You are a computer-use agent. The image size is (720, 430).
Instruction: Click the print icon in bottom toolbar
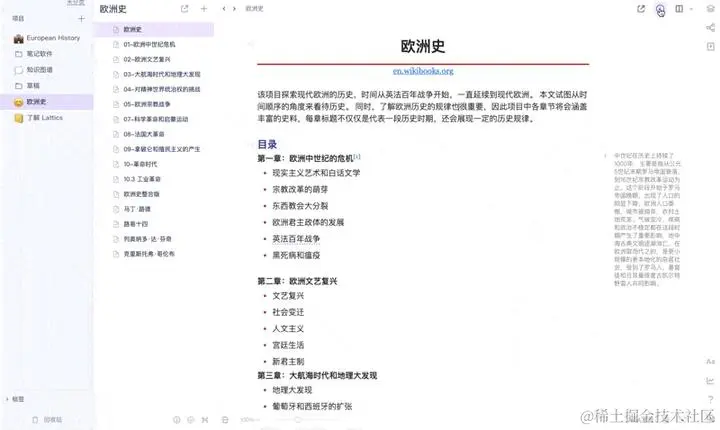point(225,420)
